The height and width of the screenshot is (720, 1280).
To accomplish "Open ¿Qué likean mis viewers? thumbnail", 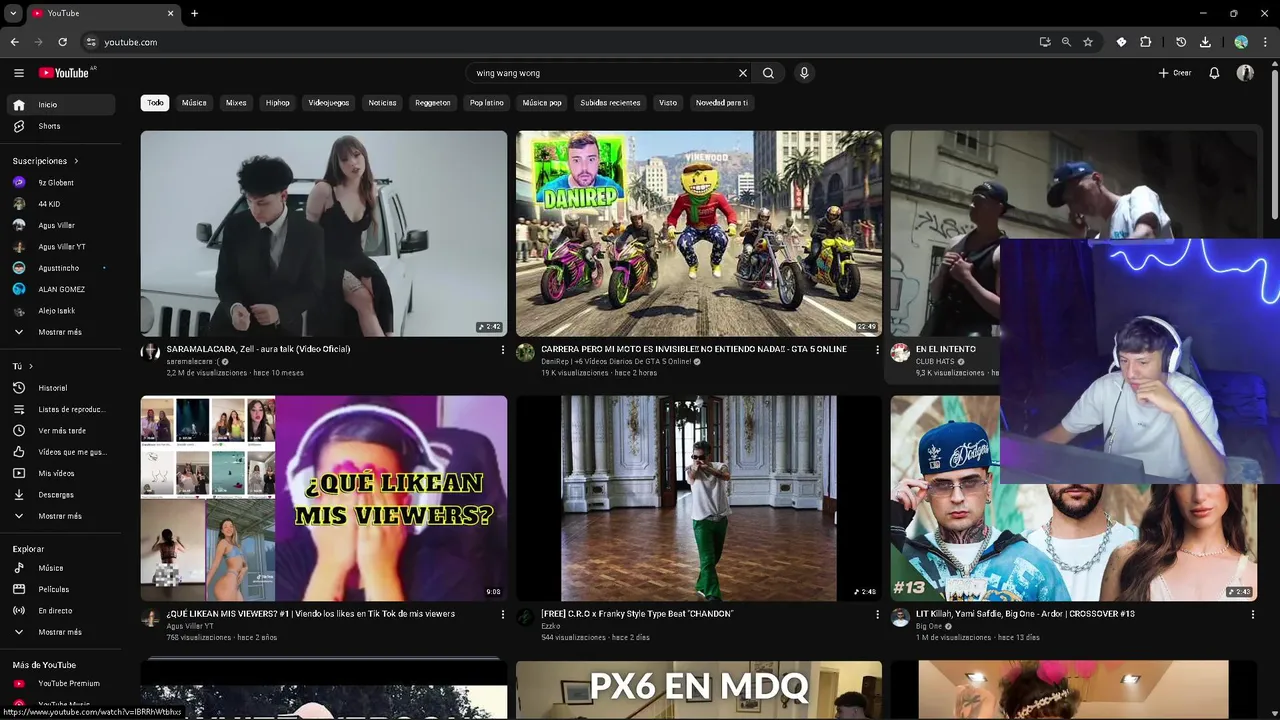I will [x=324, y=499].
